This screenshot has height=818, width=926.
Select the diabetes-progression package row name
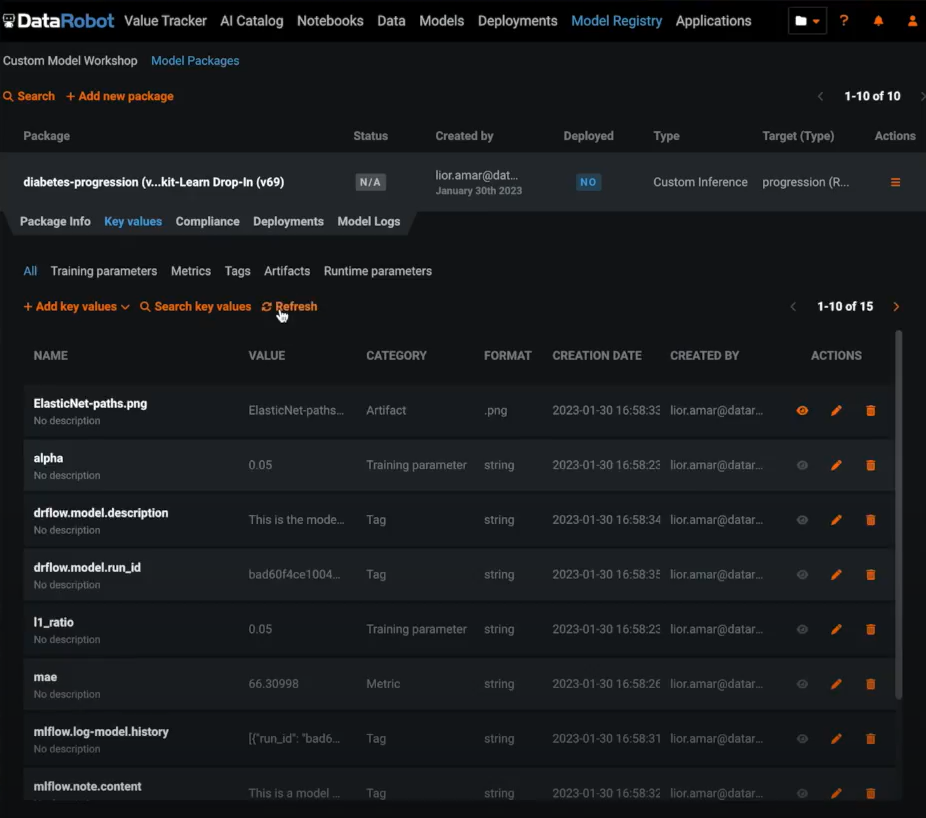point(154,182)
